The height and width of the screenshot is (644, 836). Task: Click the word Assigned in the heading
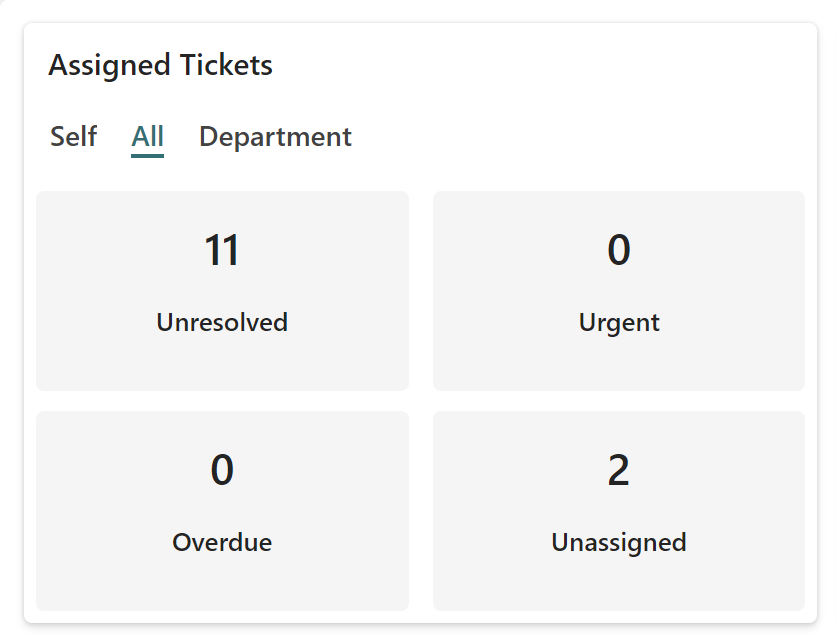[110, 65]
